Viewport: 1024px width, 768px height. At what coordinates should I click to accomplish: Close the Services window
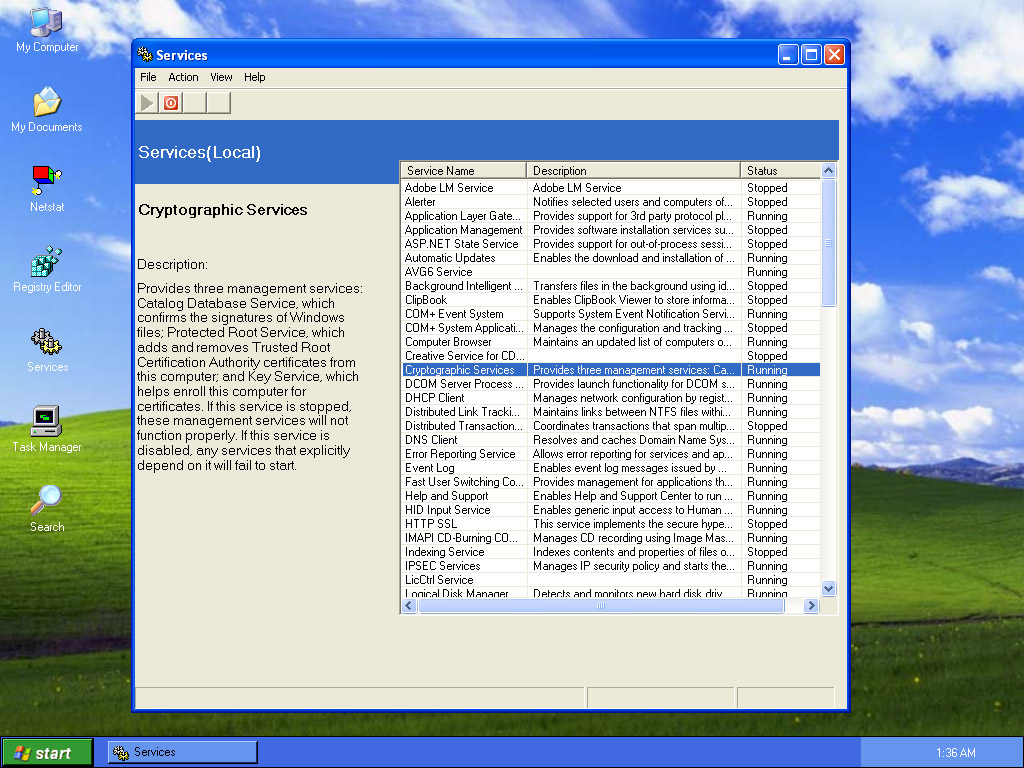click(x=834, y=55)
